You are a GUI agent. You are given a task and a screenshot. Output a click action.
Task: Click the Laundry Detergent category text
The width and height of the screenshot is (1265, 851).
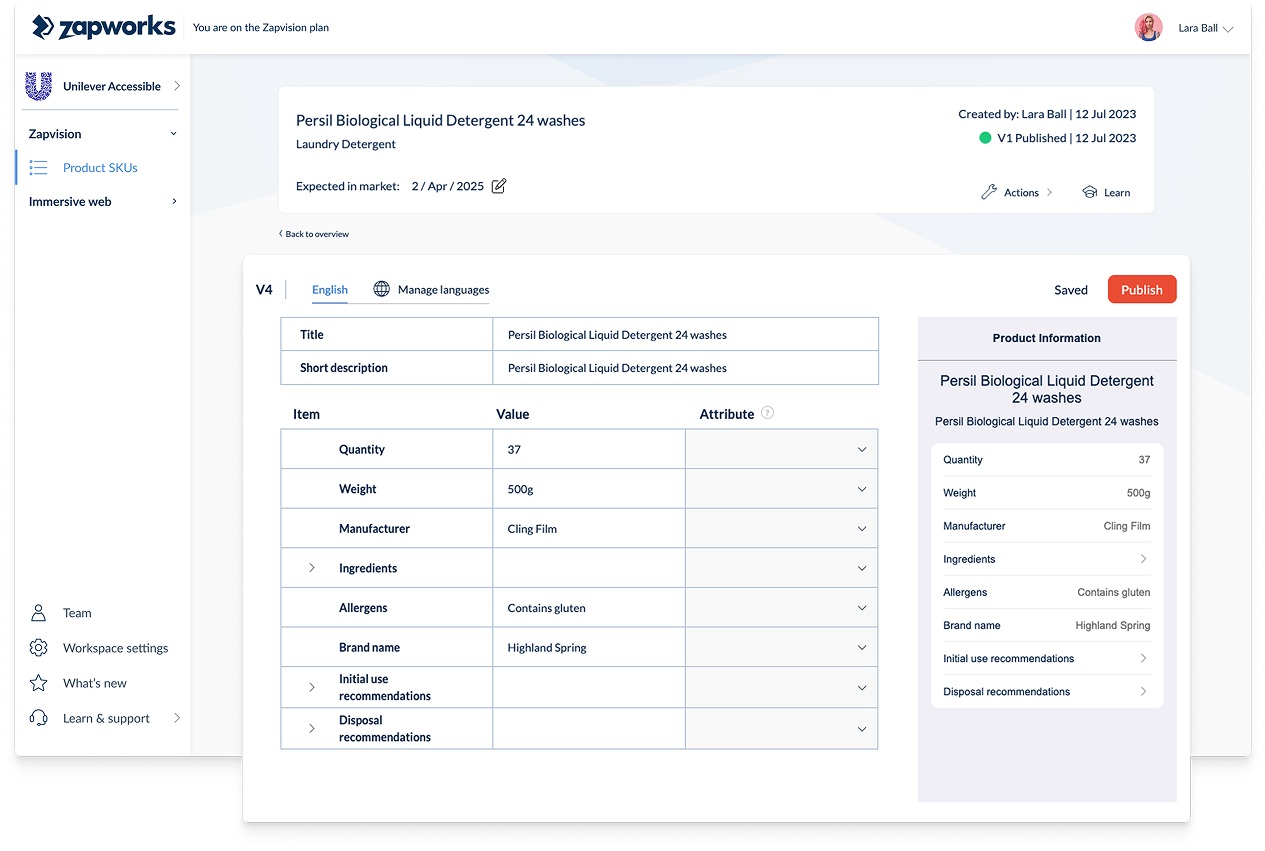tap(346, 144)
